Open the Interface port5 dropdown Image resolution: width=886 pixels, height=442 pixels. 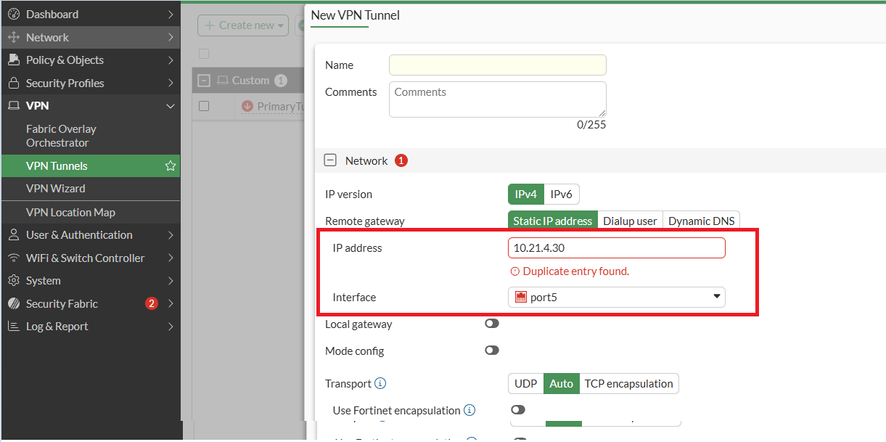(617, 297)
